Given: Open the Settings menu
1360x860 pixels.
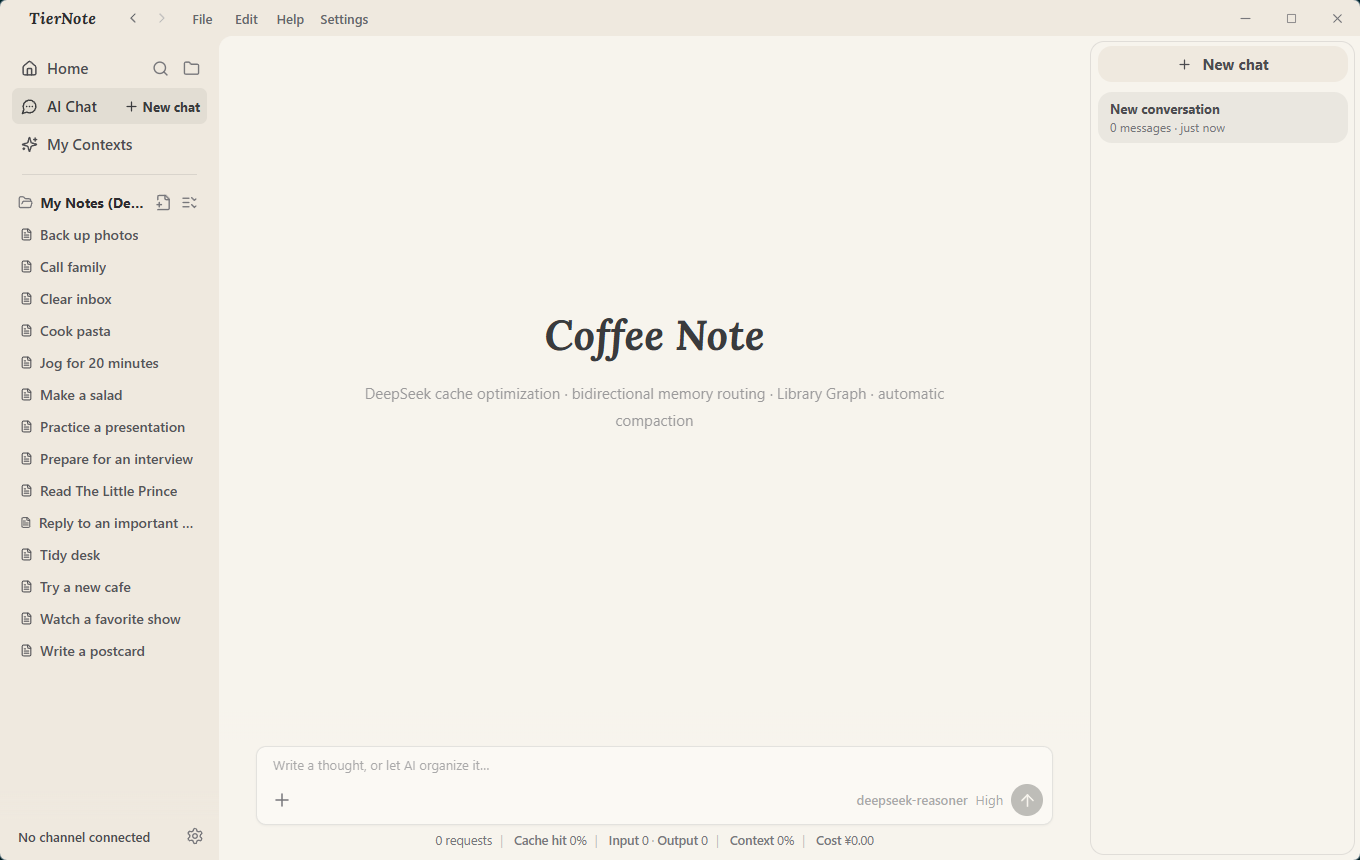Looking at the screenshot, I should 344,19.
